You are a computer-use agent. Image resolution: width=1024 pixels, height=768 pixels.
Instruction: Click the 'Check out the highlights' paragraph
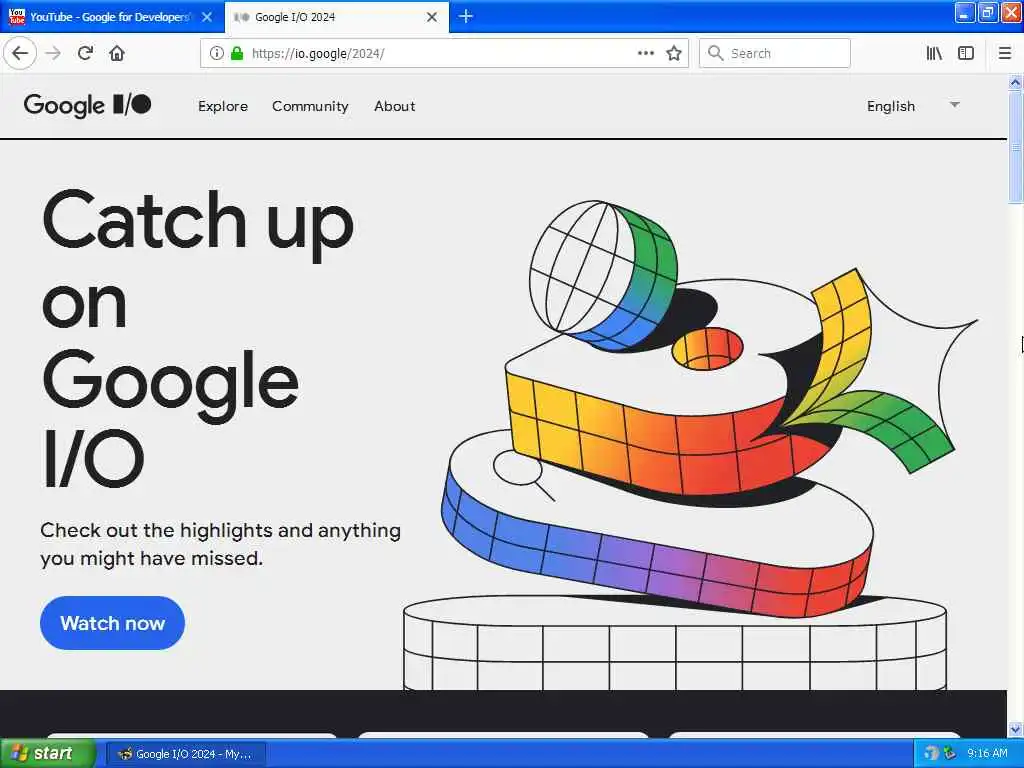pyautogui.click(x=220, y=544)
